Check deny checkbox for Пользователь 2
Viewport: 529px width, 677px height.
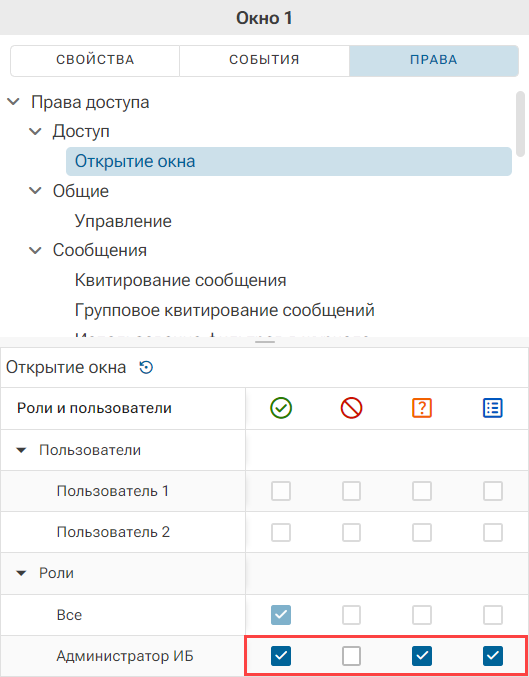point(352,532)
